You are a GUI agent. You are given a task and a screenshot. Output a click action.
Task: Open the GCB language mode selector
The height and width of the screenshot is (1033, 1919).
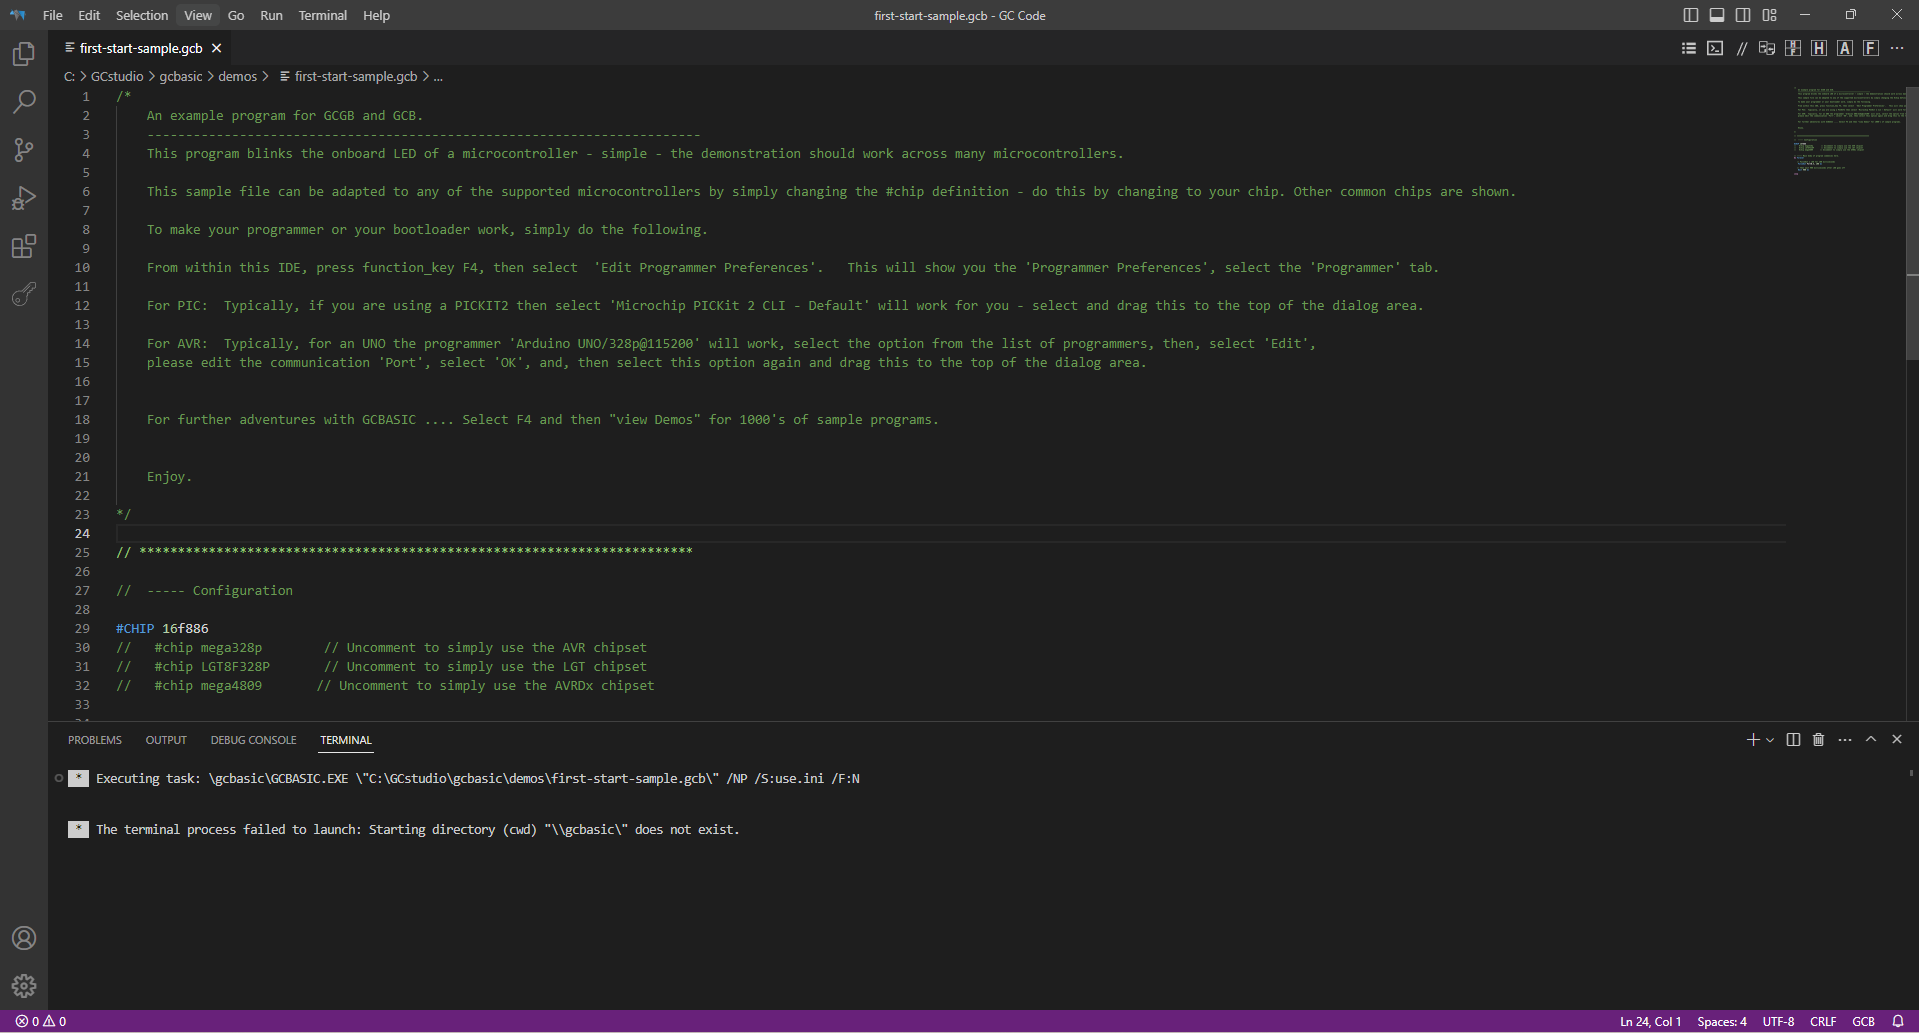click(1863, 1021)
